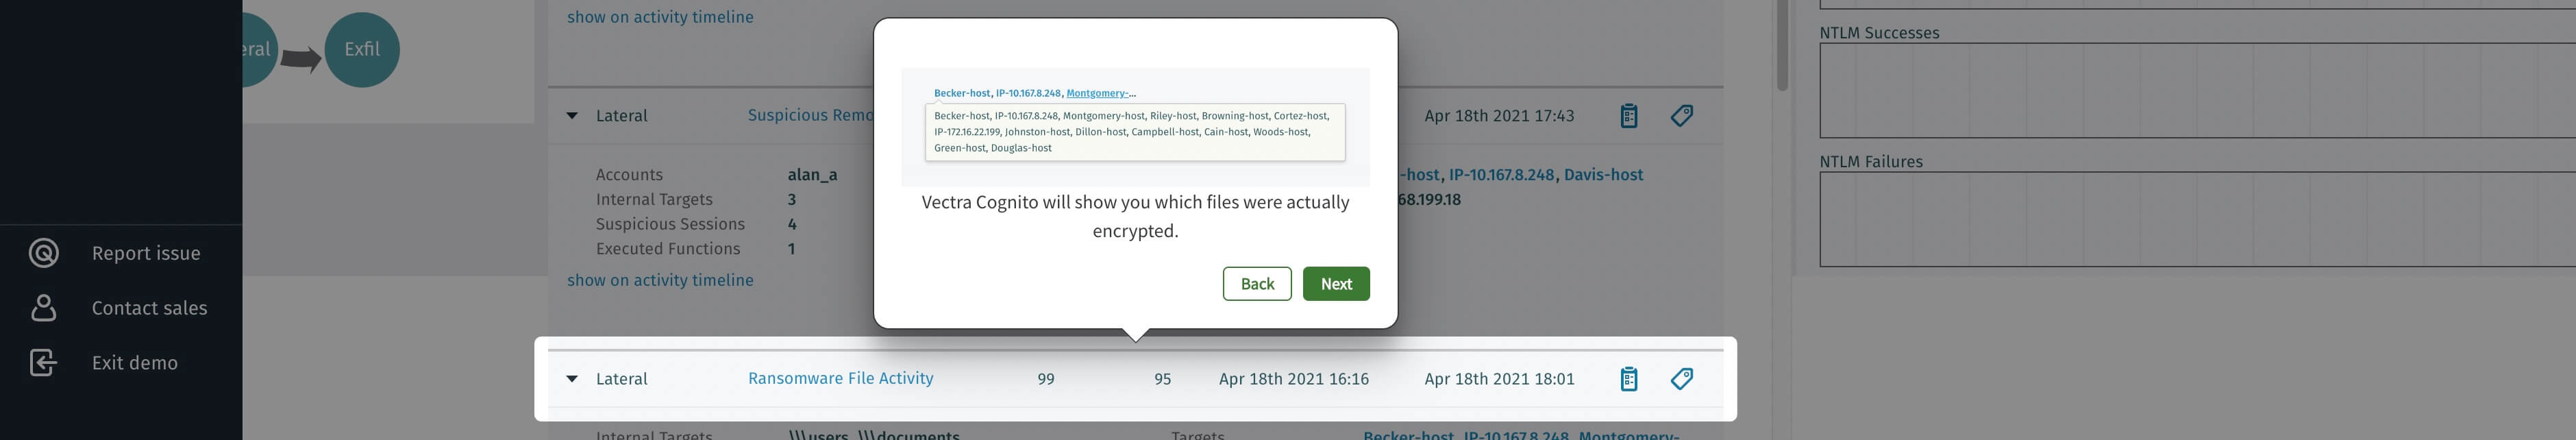The width and height of the screenshot is (2576, 440).
Task: Click Apr 18th 2021 17:43 timestamp
Action: tap(1499, 116)
